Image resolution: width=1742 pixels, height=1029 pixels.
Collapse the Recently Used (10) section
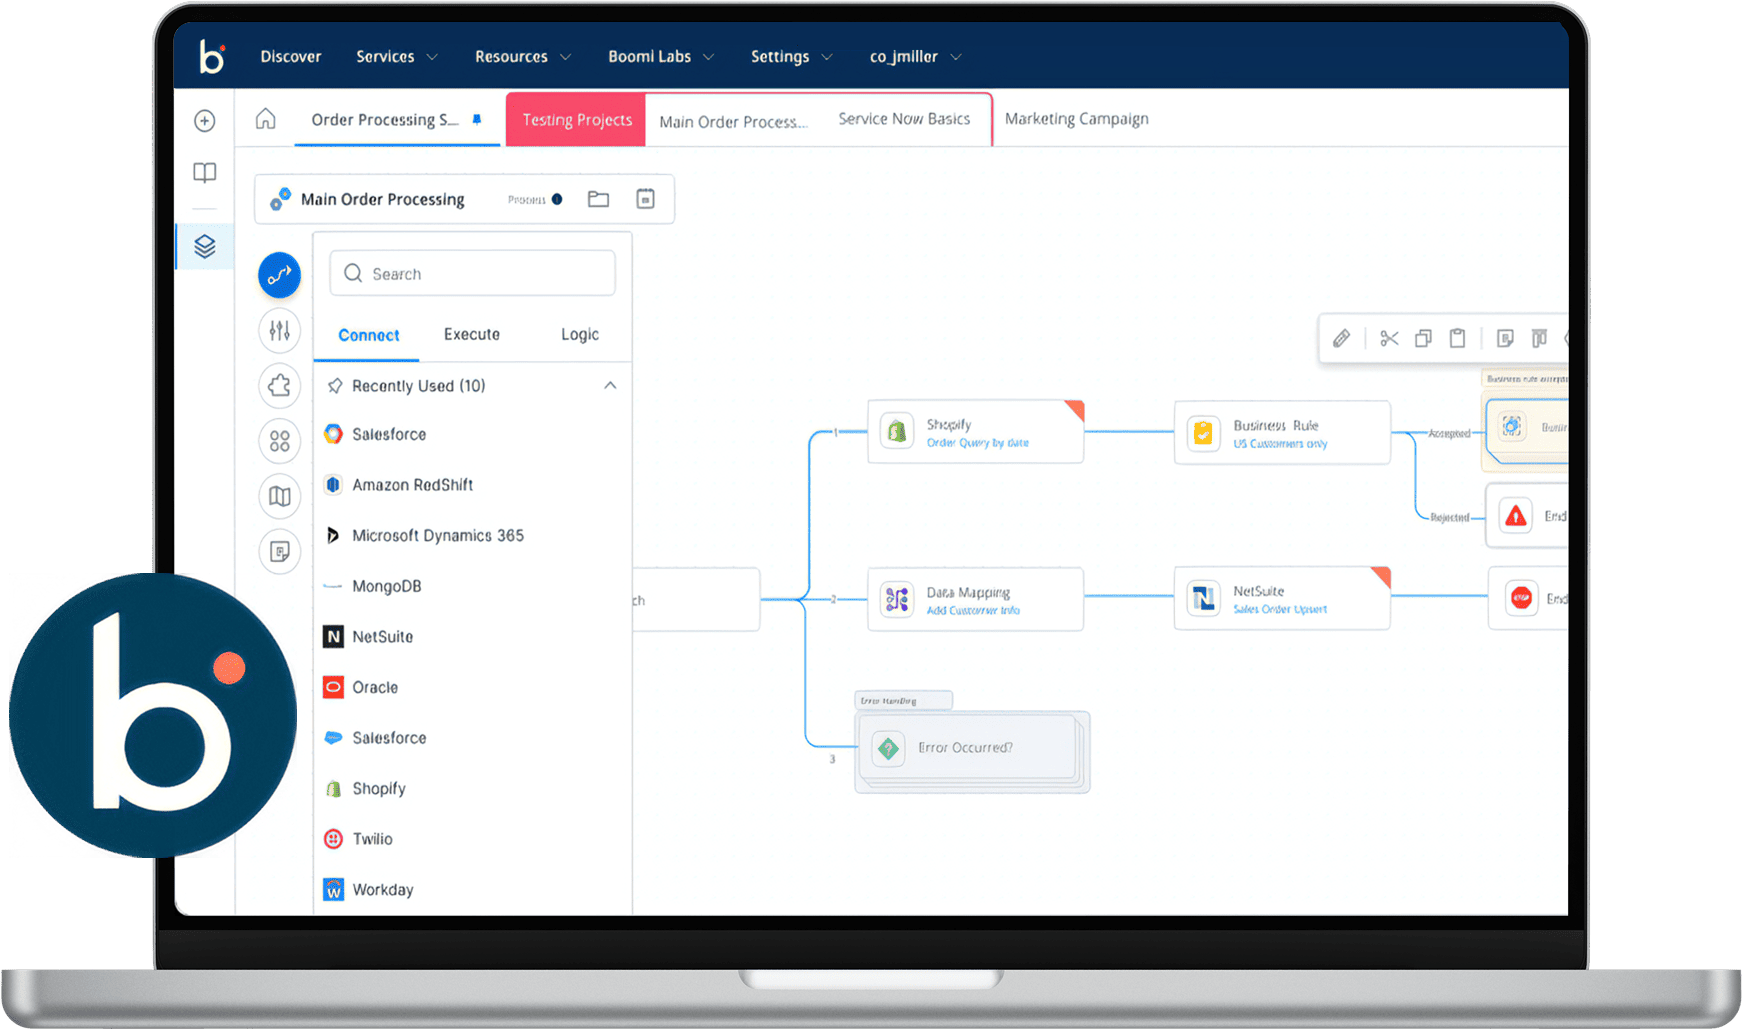(610, 386)
